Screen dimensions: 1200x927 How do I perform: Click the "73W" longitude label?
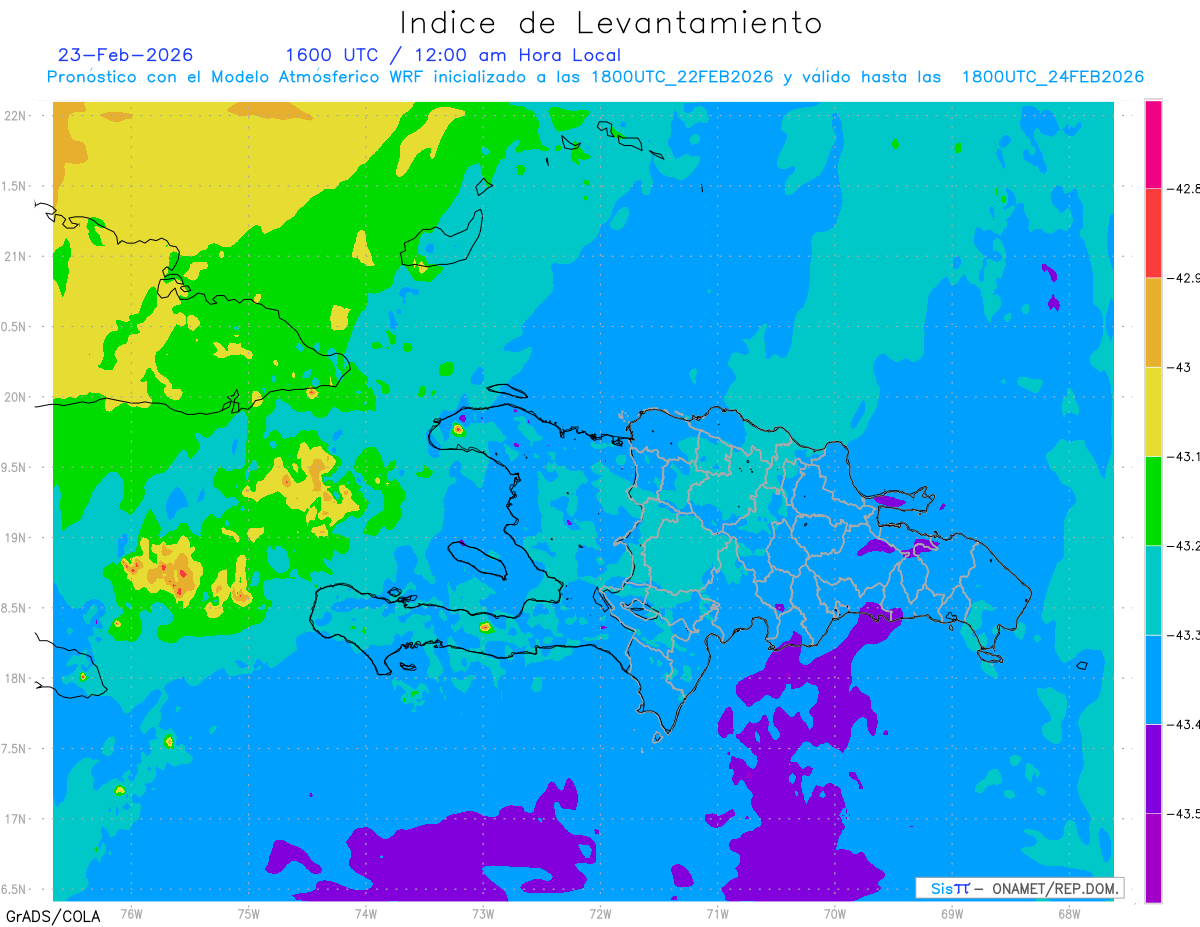483,913
